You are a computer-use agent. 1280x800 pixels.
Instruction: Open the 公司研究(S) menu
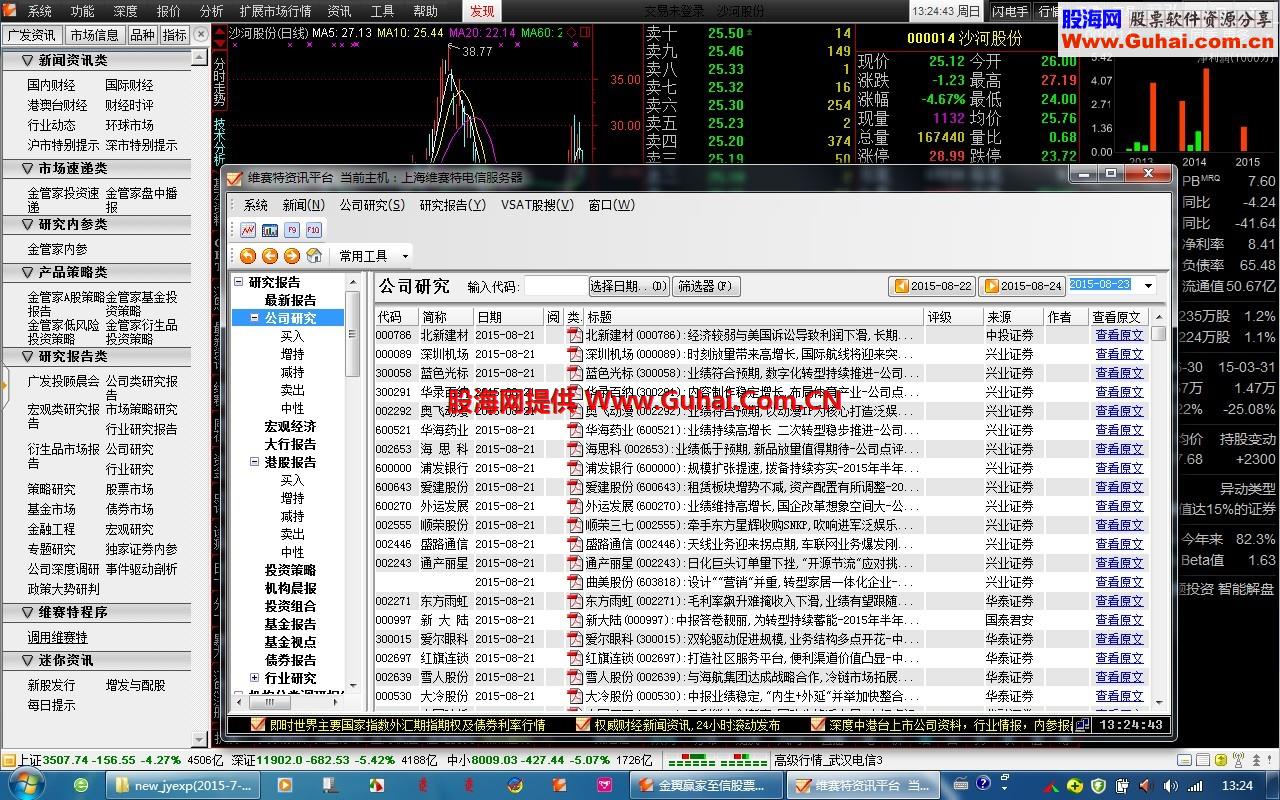coord(372,205)
